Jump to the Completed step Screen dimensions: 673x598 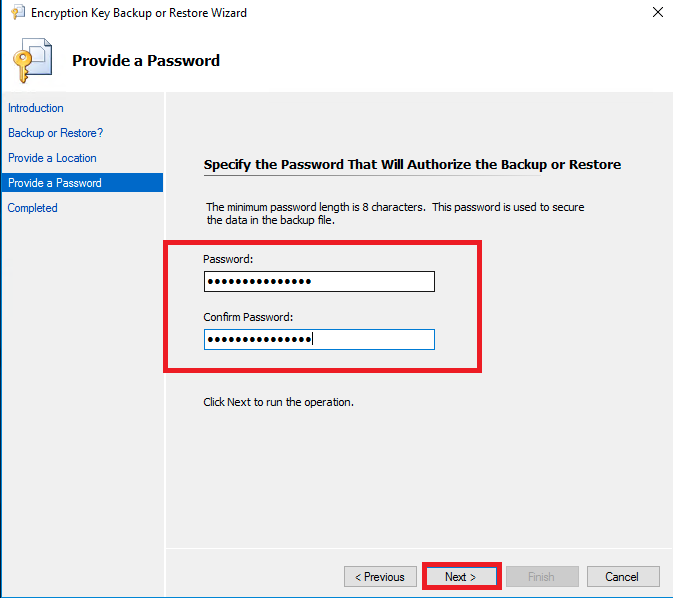click(x=33, y=208)
